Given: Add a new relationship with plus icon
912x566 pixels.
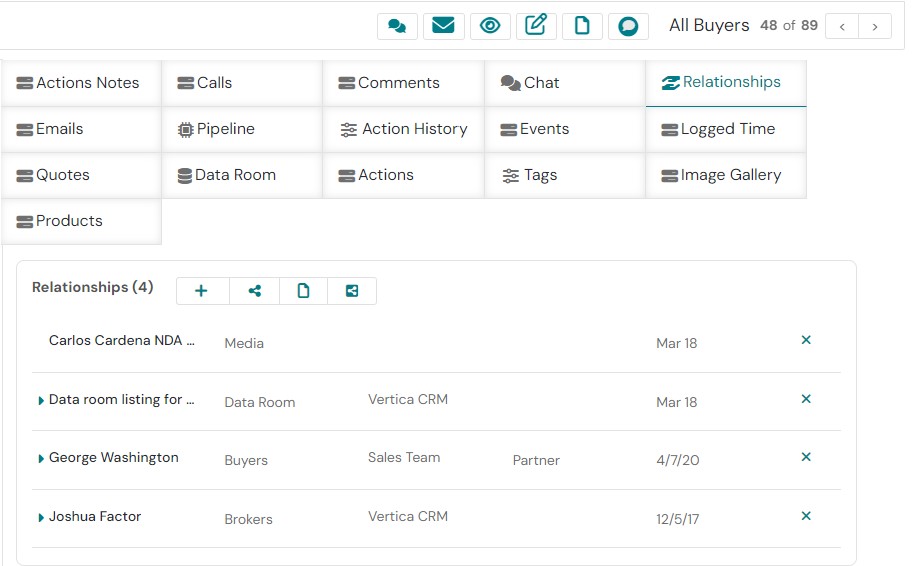Looking at the screenshot, I should [x=201, y=291].
